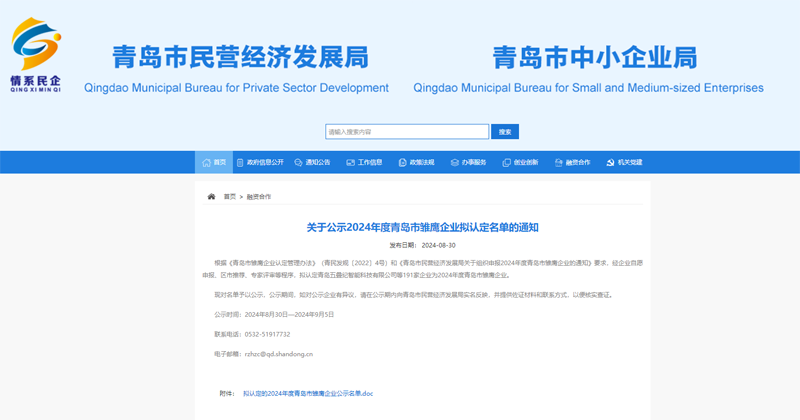Click the 融资合作 breadcrumb link
The height and width of the screenshot is (420, 800).
point(258,196)
